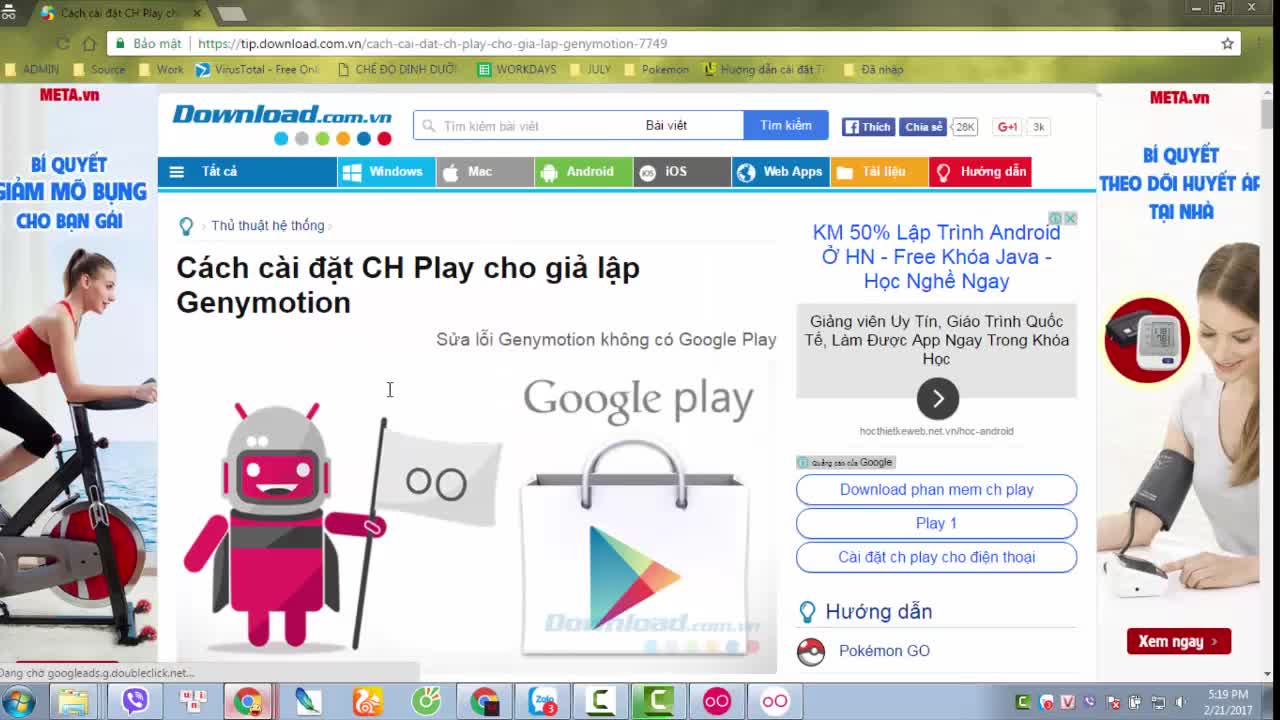Click the volume icon in system tray

pyautogui.click(x=1181, y=703)
